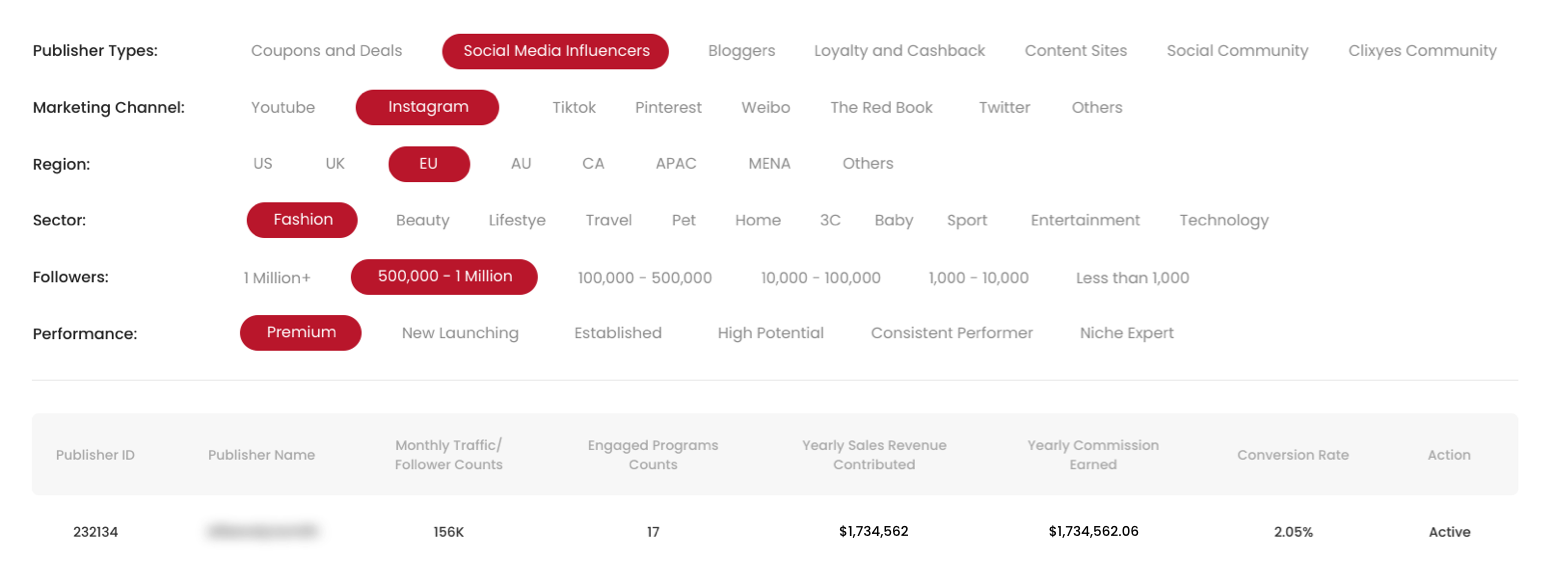Set region filter to US

tap(263, 164)
